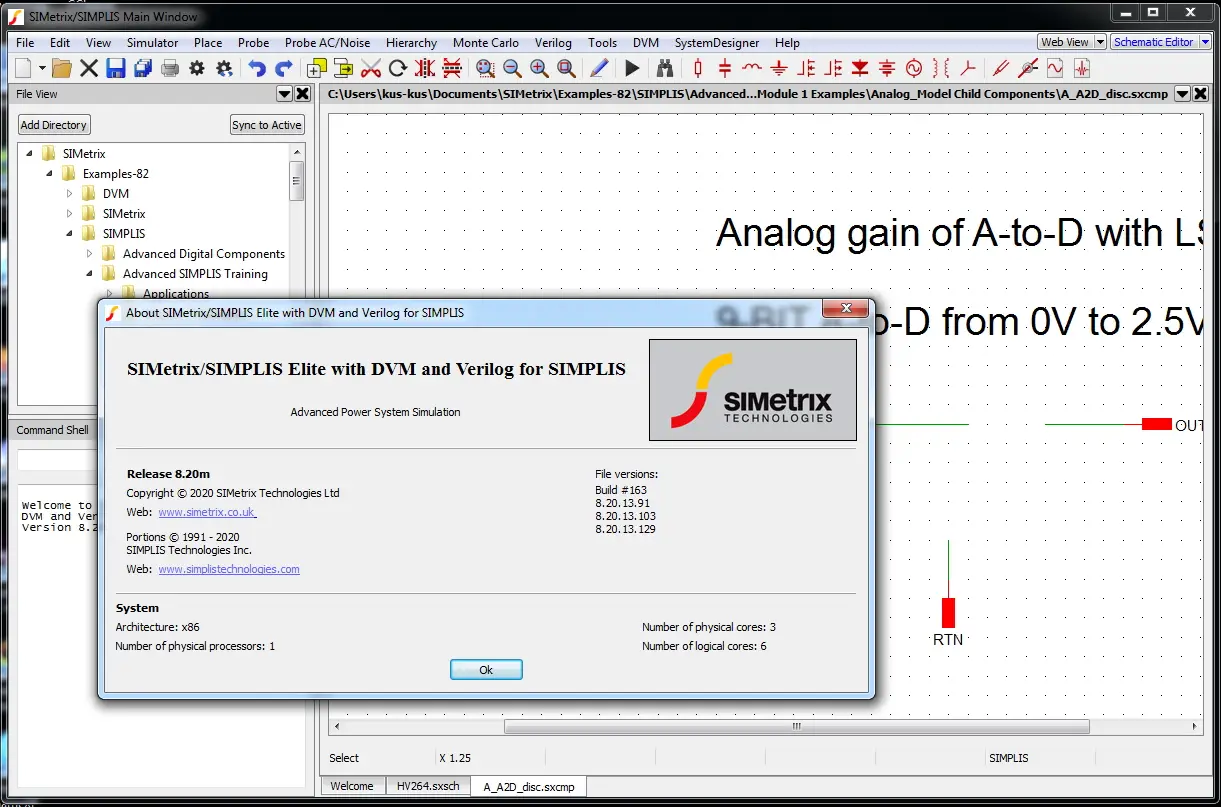
Task: Switch to the Welcome tab
Action: coord(352,786)
